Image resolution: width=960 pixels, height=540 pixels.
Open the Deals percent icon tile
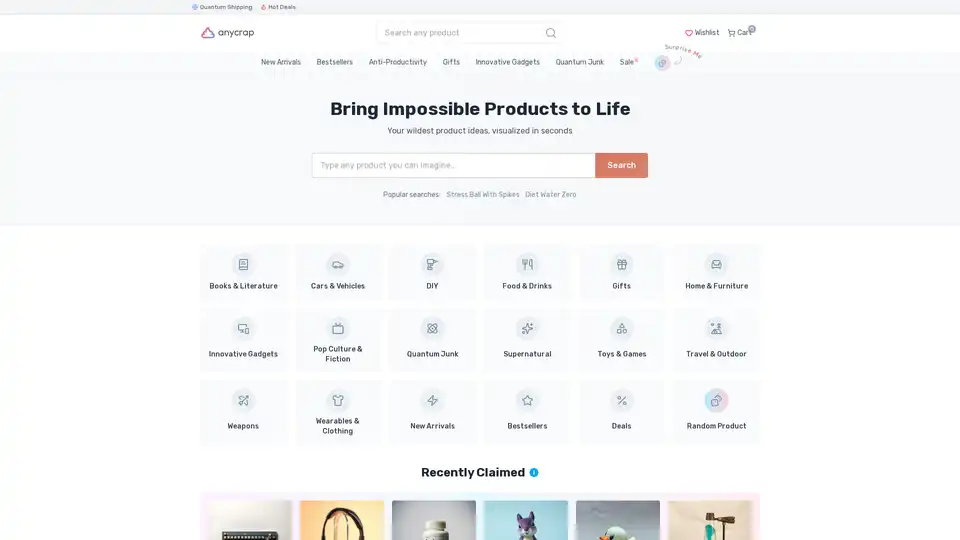click(621, 411)
